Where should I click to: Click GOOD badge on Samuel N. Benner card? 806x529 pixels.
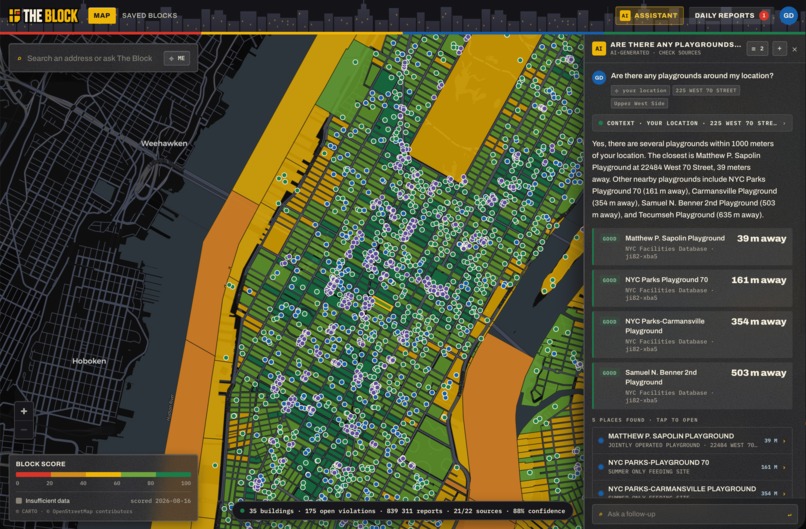pos(609,373)
